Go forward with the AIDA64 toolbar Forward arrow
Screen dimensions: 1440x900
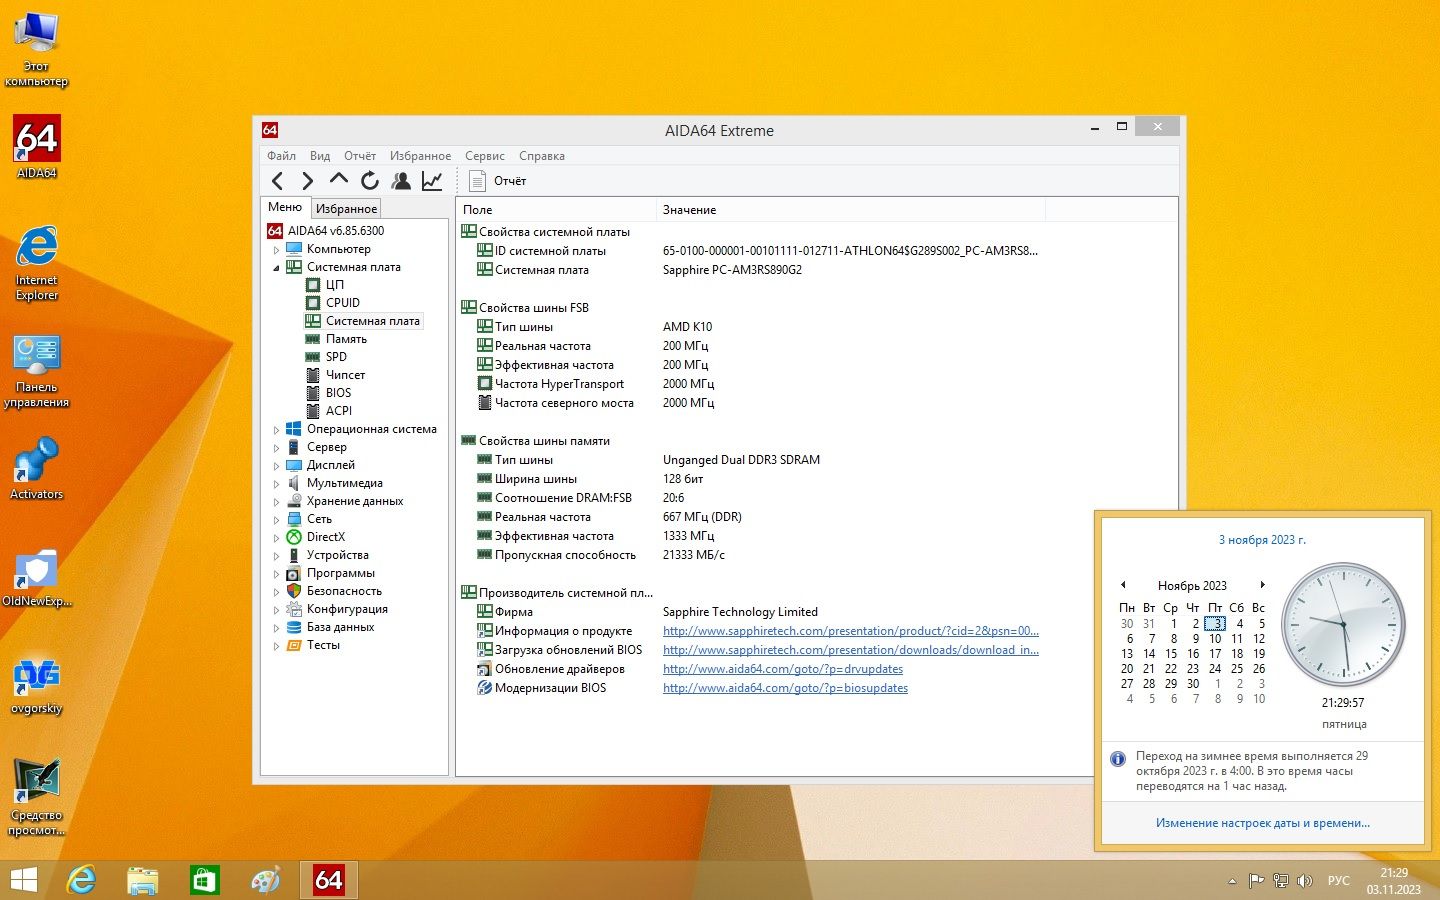coord(308,181)
